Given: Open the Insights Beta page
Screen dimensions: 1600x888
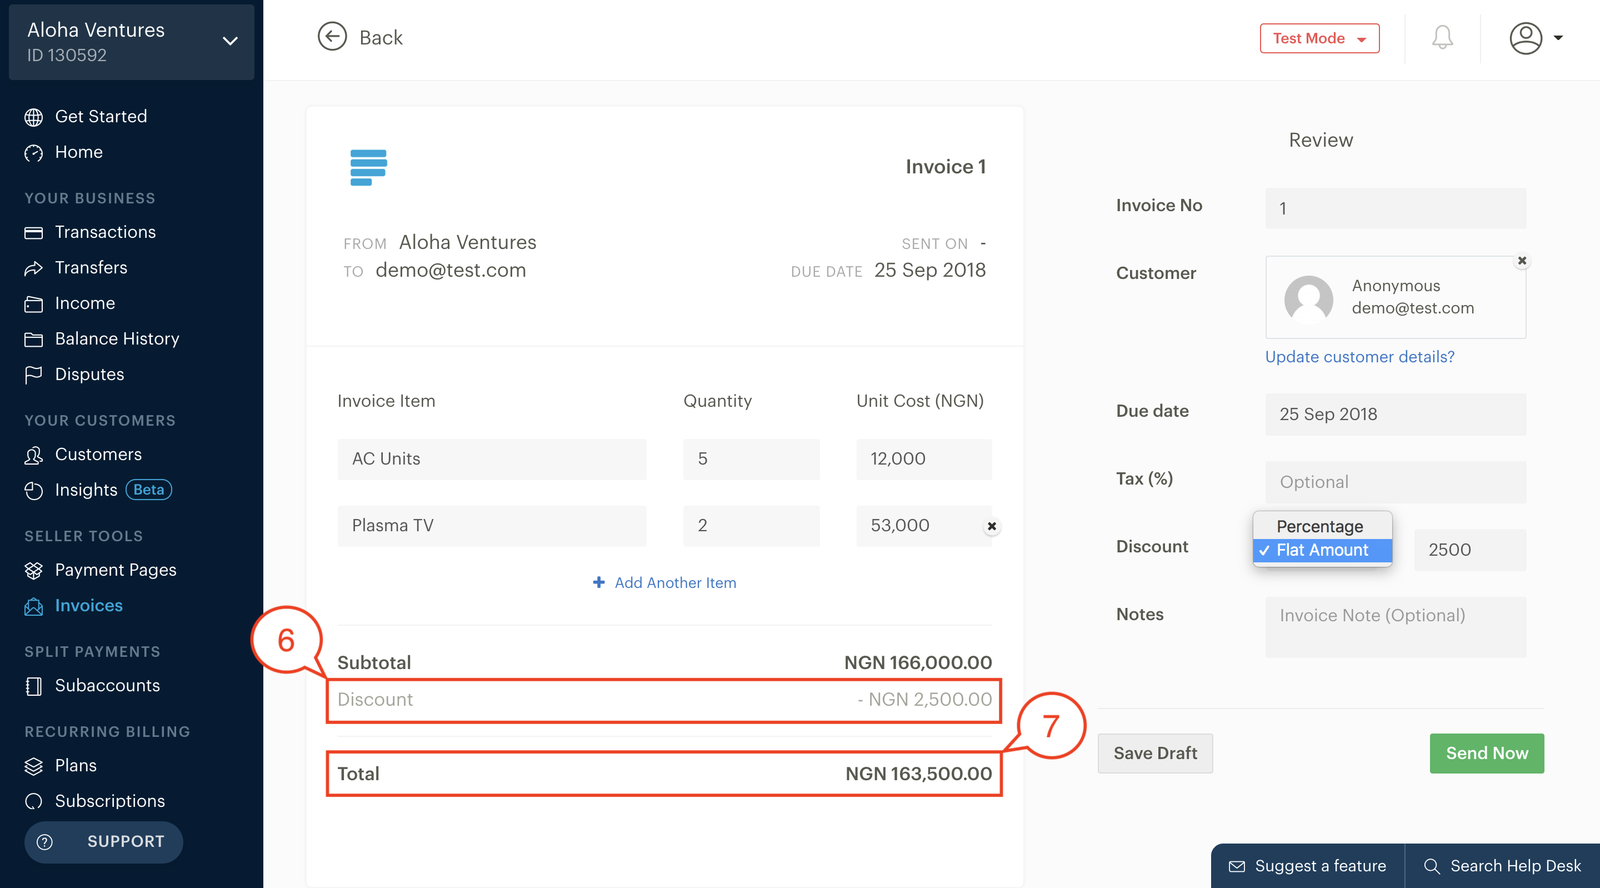Looking at the screenshot, I should [x=98, y=490].
